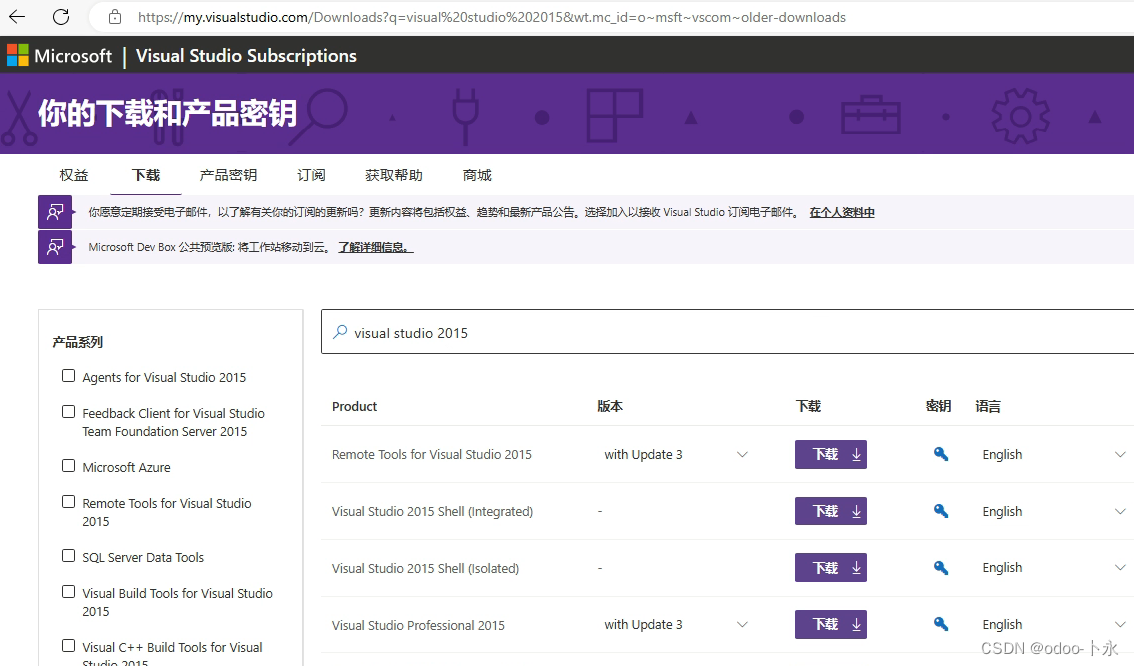This screenshot has width=1134, height=666.
Task: Click Visual Studio Subscriptions header title
Action: pos(246,56)
